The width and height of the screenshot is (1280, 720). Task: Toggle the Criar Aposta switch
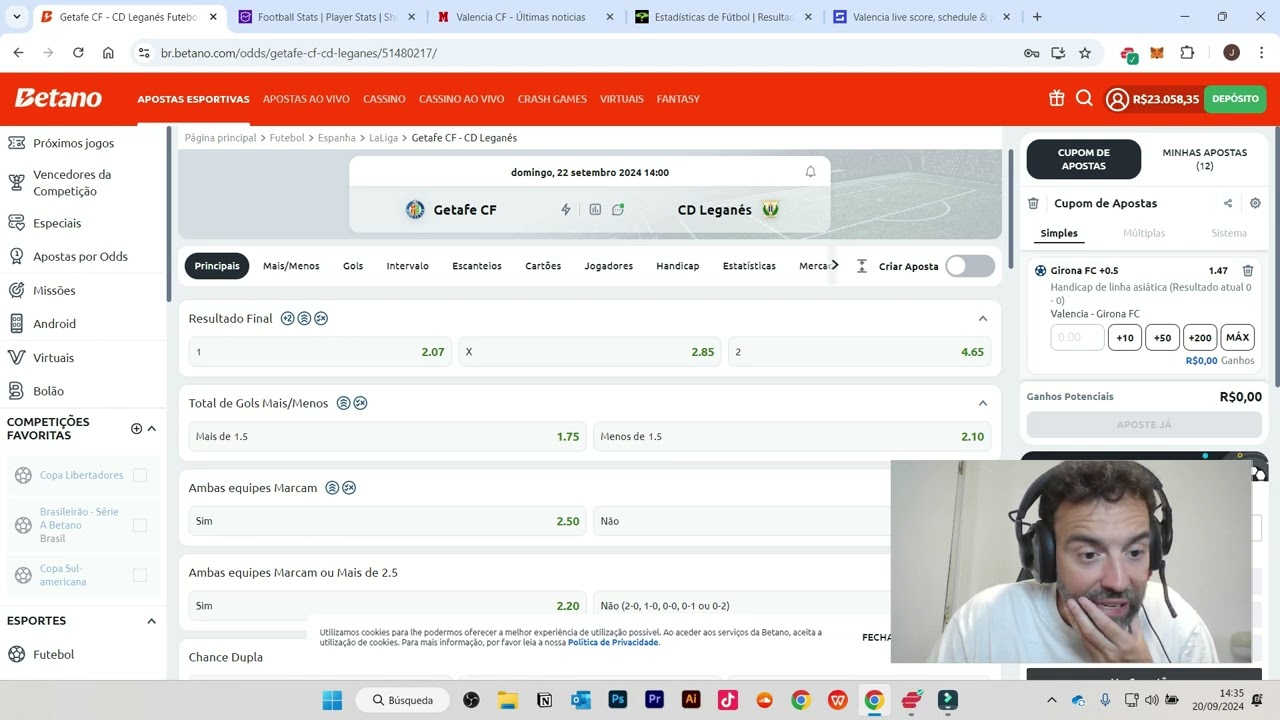[x=970, y=266]
